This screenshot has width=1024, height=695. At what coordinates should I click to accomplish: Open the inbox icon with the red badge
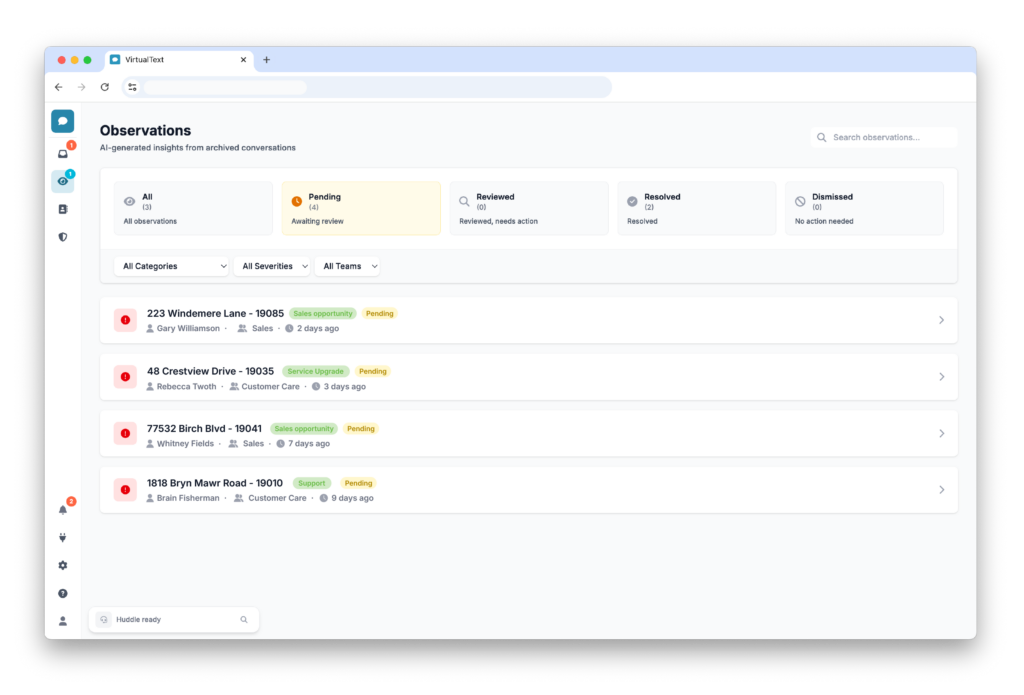tap(62, 152)
